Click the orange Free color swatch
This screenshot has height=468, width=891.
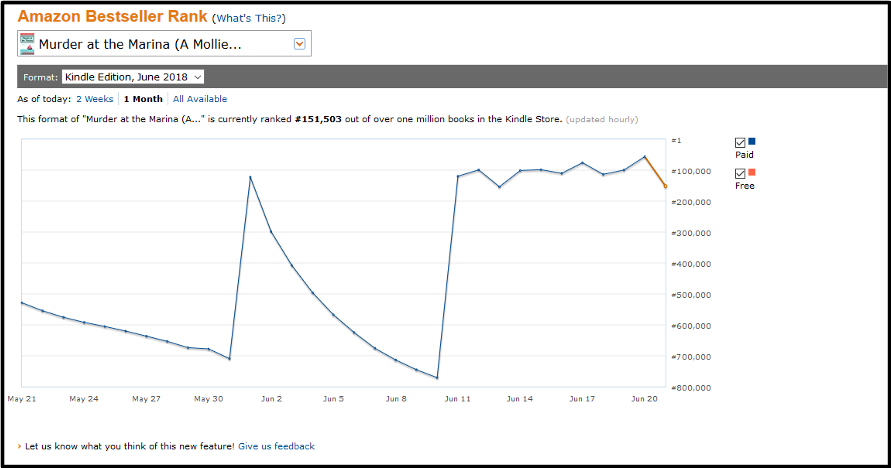(x=752, y=172)
